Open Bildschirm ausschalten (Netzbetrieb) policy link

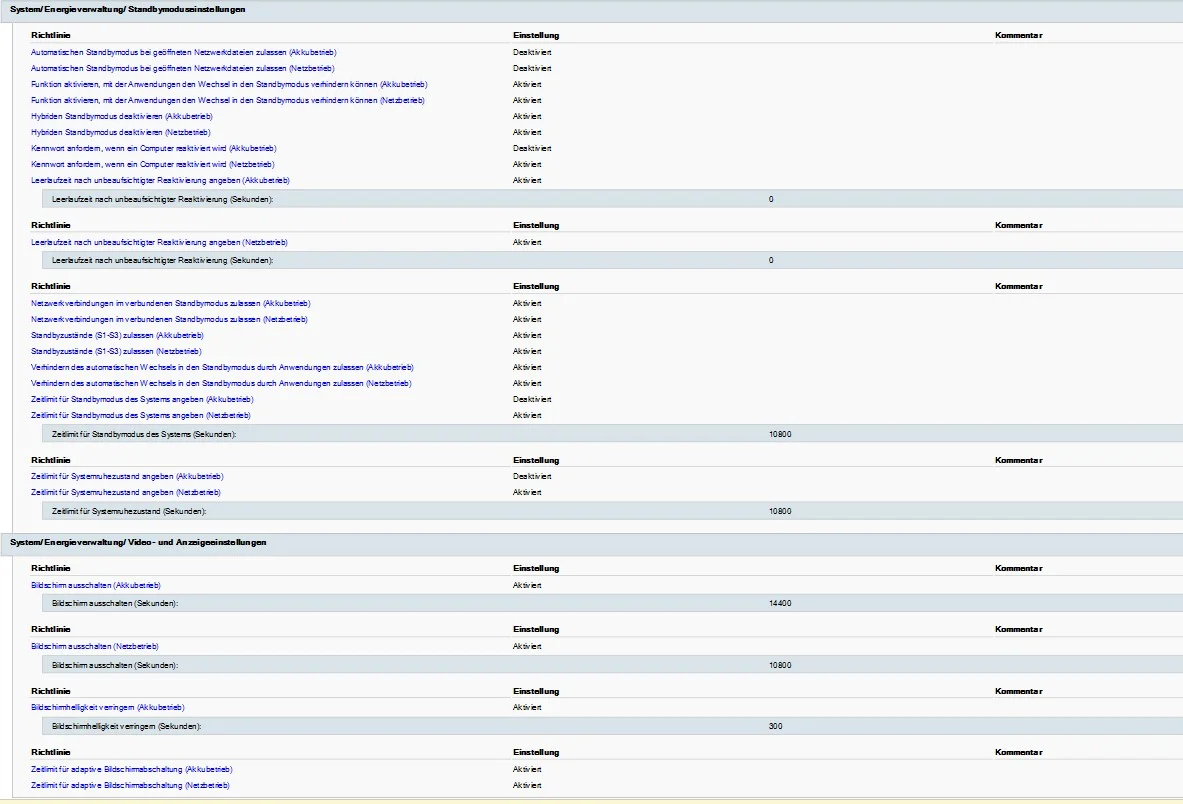[95, 646]
